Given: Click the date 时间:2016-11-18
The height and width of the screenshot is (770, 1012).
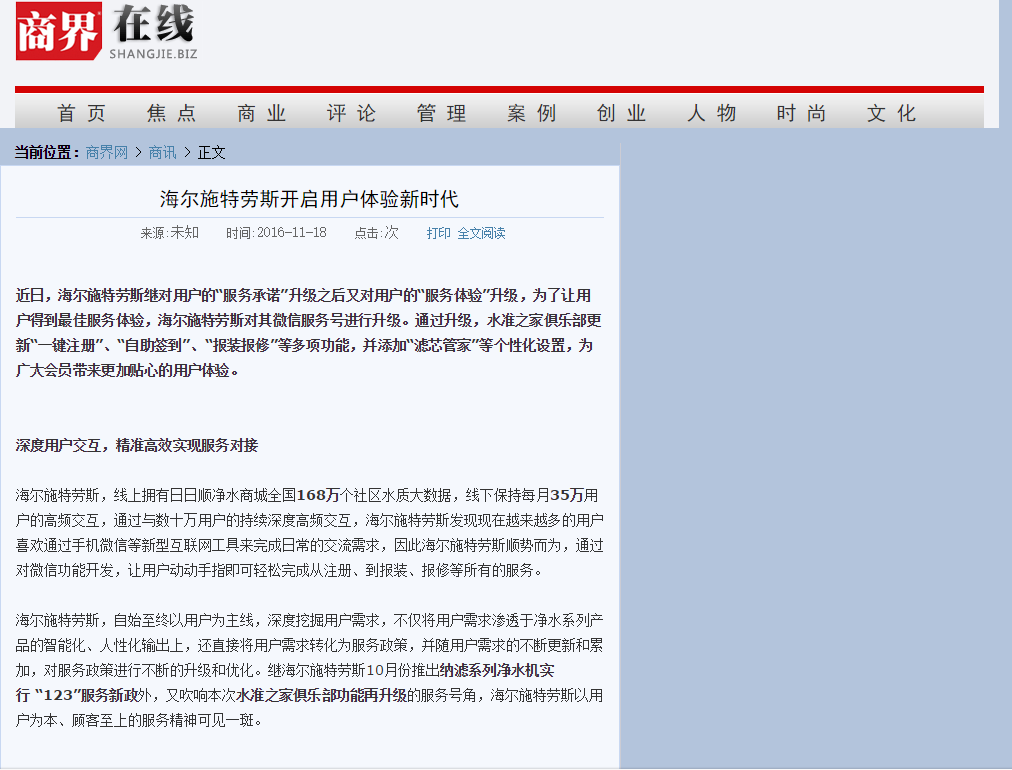Looking at the screenshot, I should point(276,232).
